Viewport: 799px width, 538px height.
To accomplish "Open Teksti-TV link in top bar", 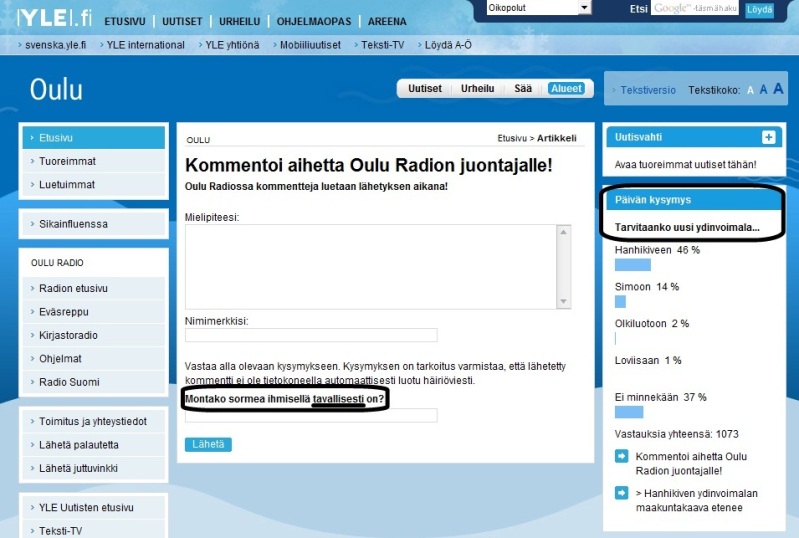I will coord(383,45).
